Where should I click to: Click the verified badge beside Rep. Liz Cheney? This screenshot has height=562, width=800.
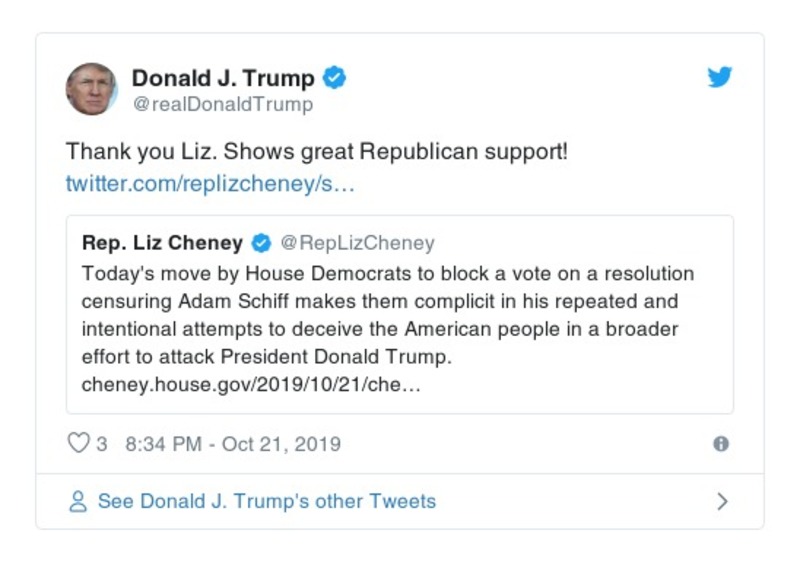pos(260,243)
